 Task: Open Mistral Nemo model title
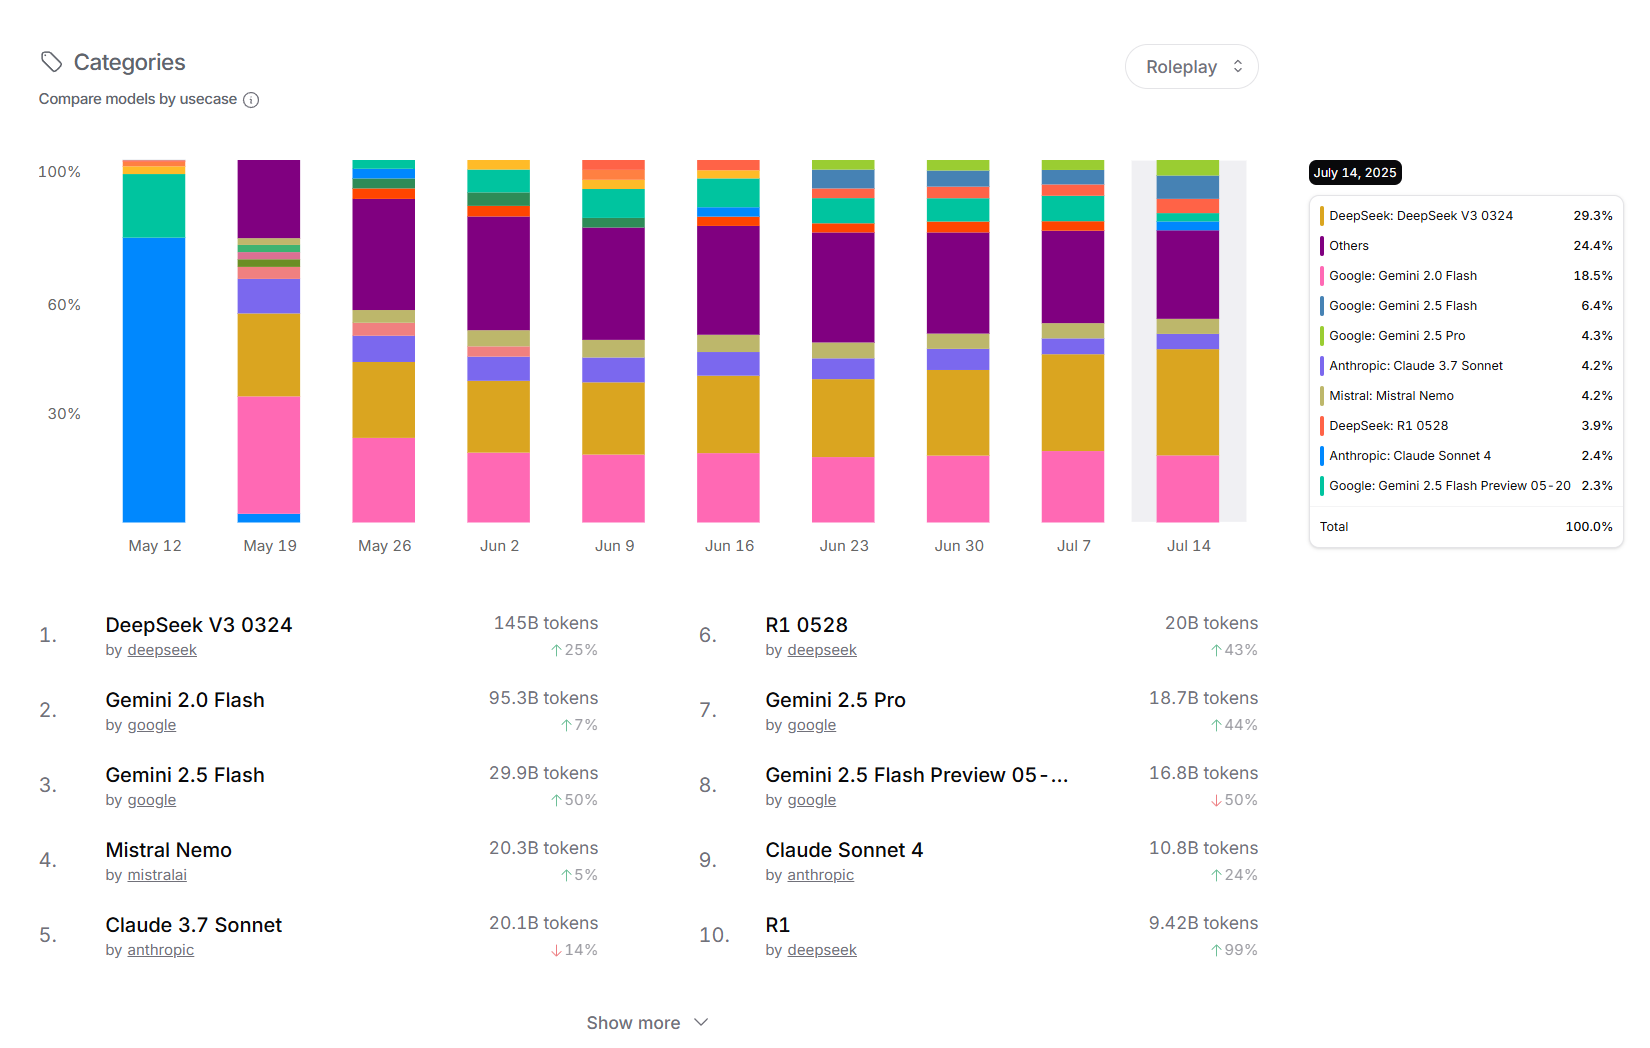coord(169,850)
